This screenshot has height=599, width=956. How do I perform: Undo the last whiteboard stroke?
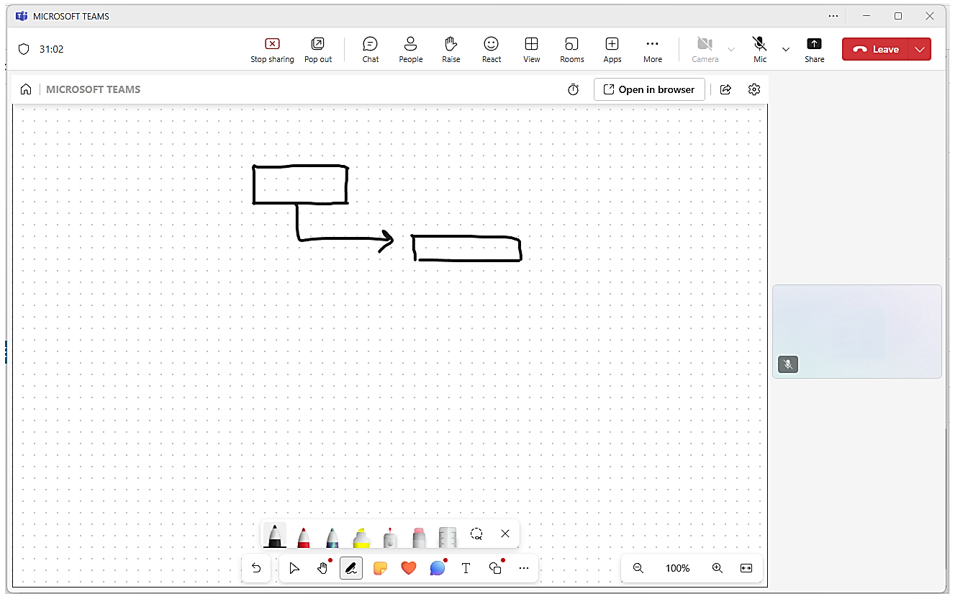pos(257,568)
